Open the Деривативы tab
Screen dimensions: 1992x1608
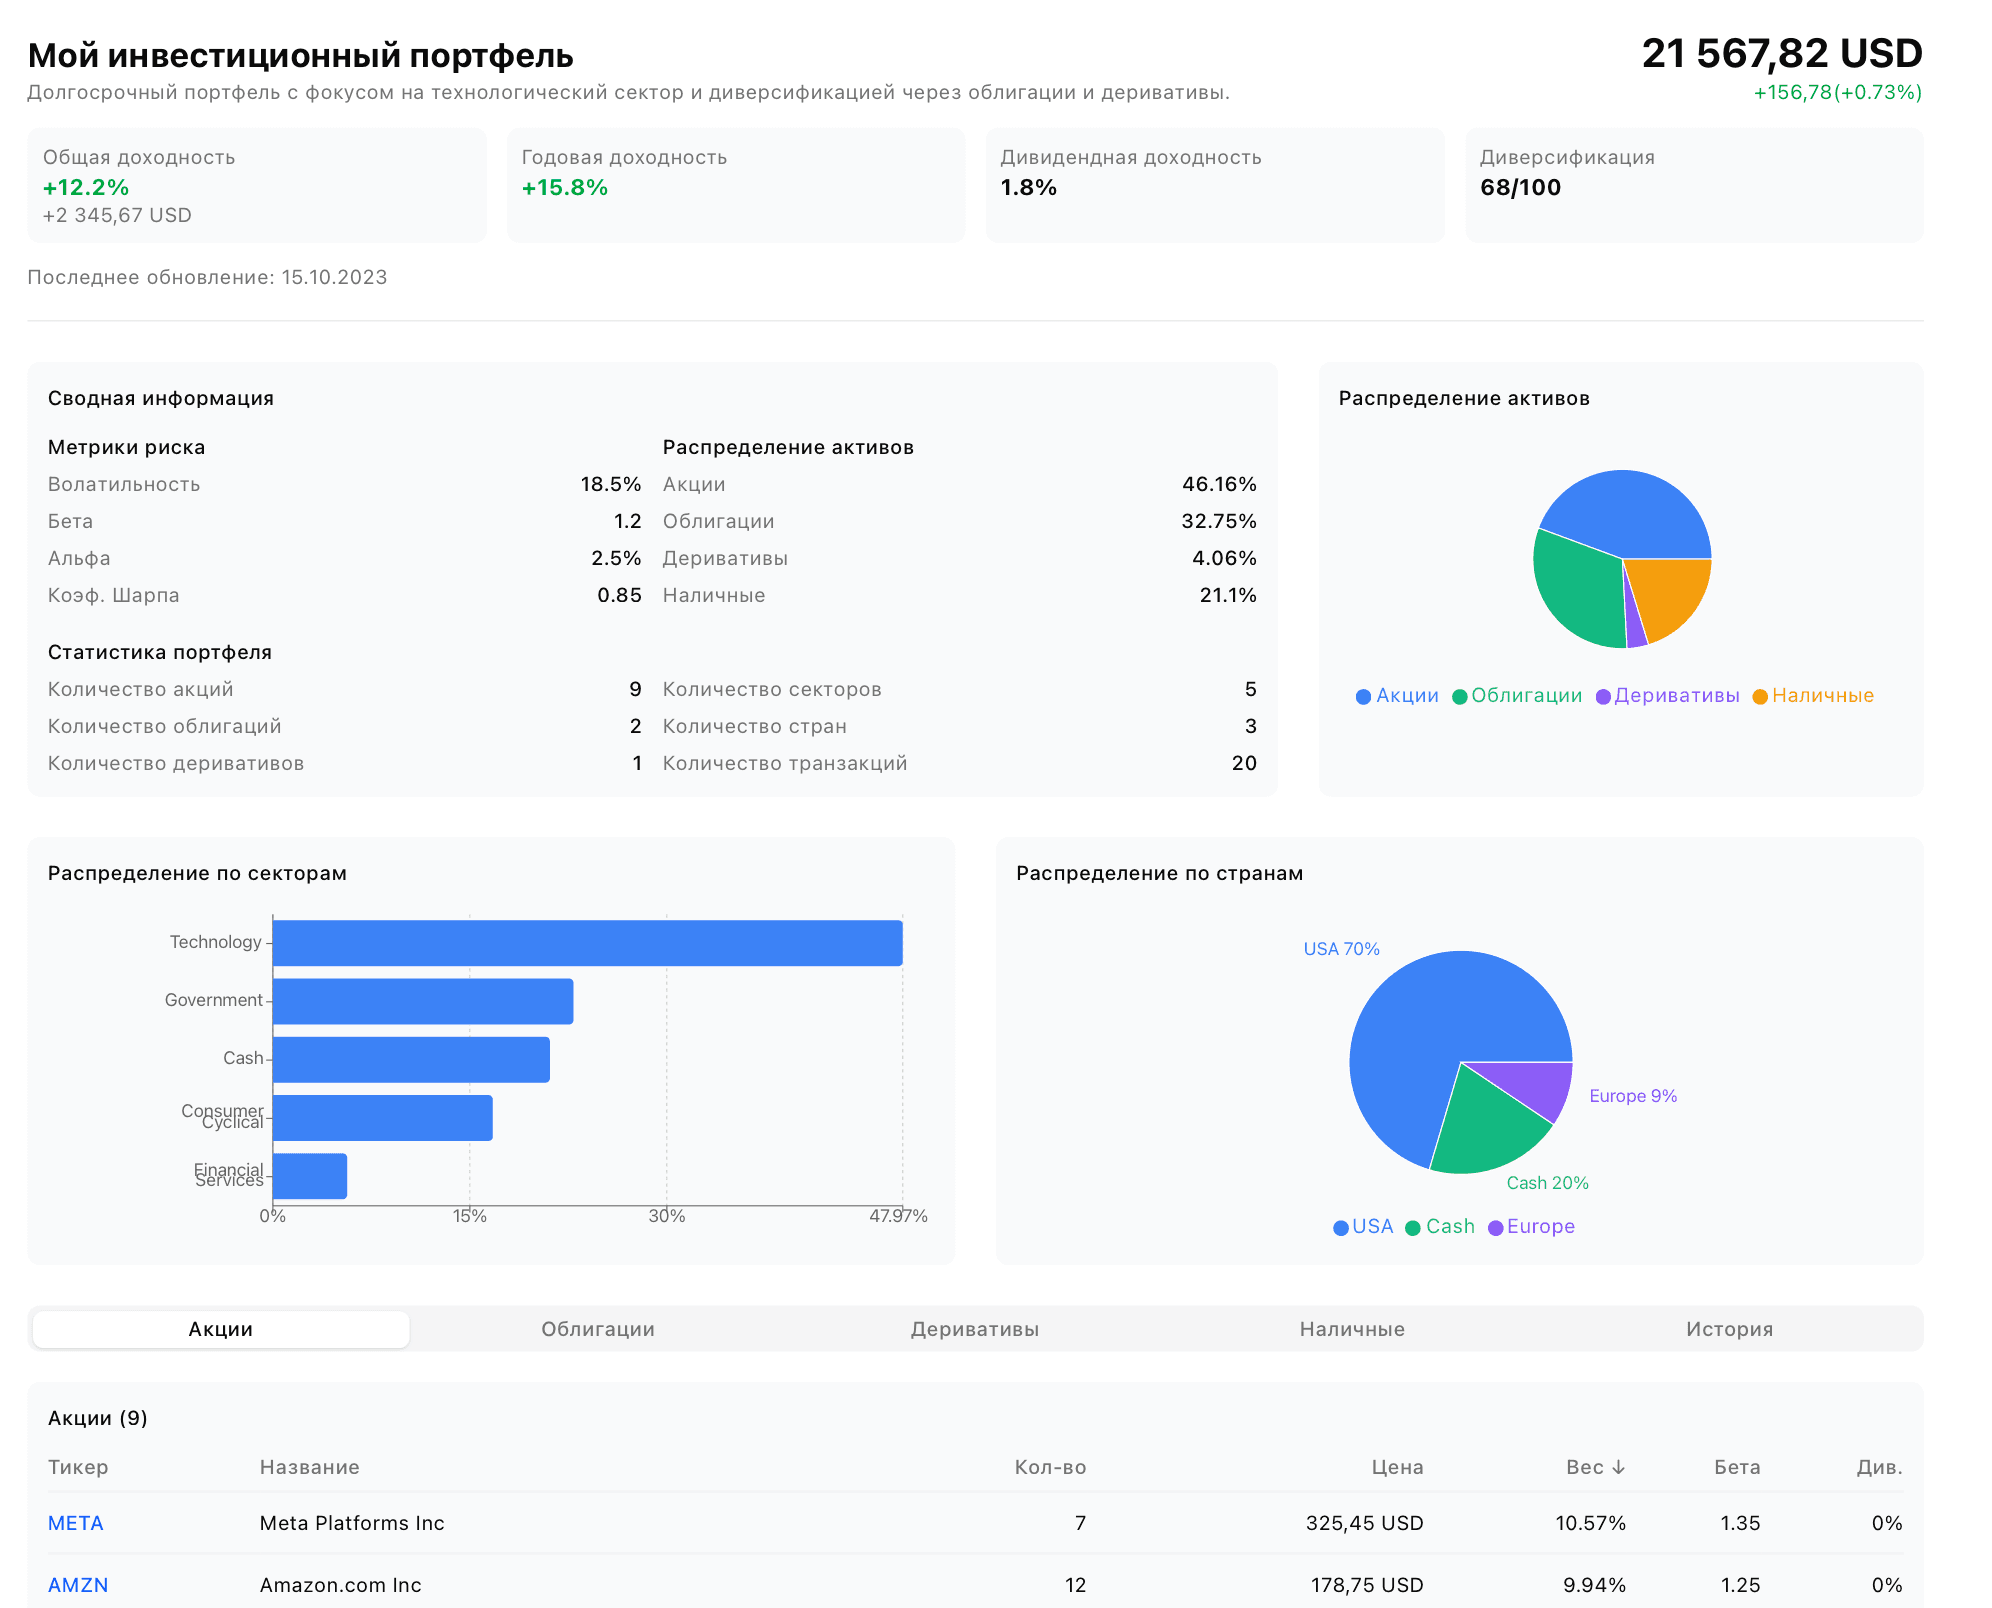pos(974,1329)
